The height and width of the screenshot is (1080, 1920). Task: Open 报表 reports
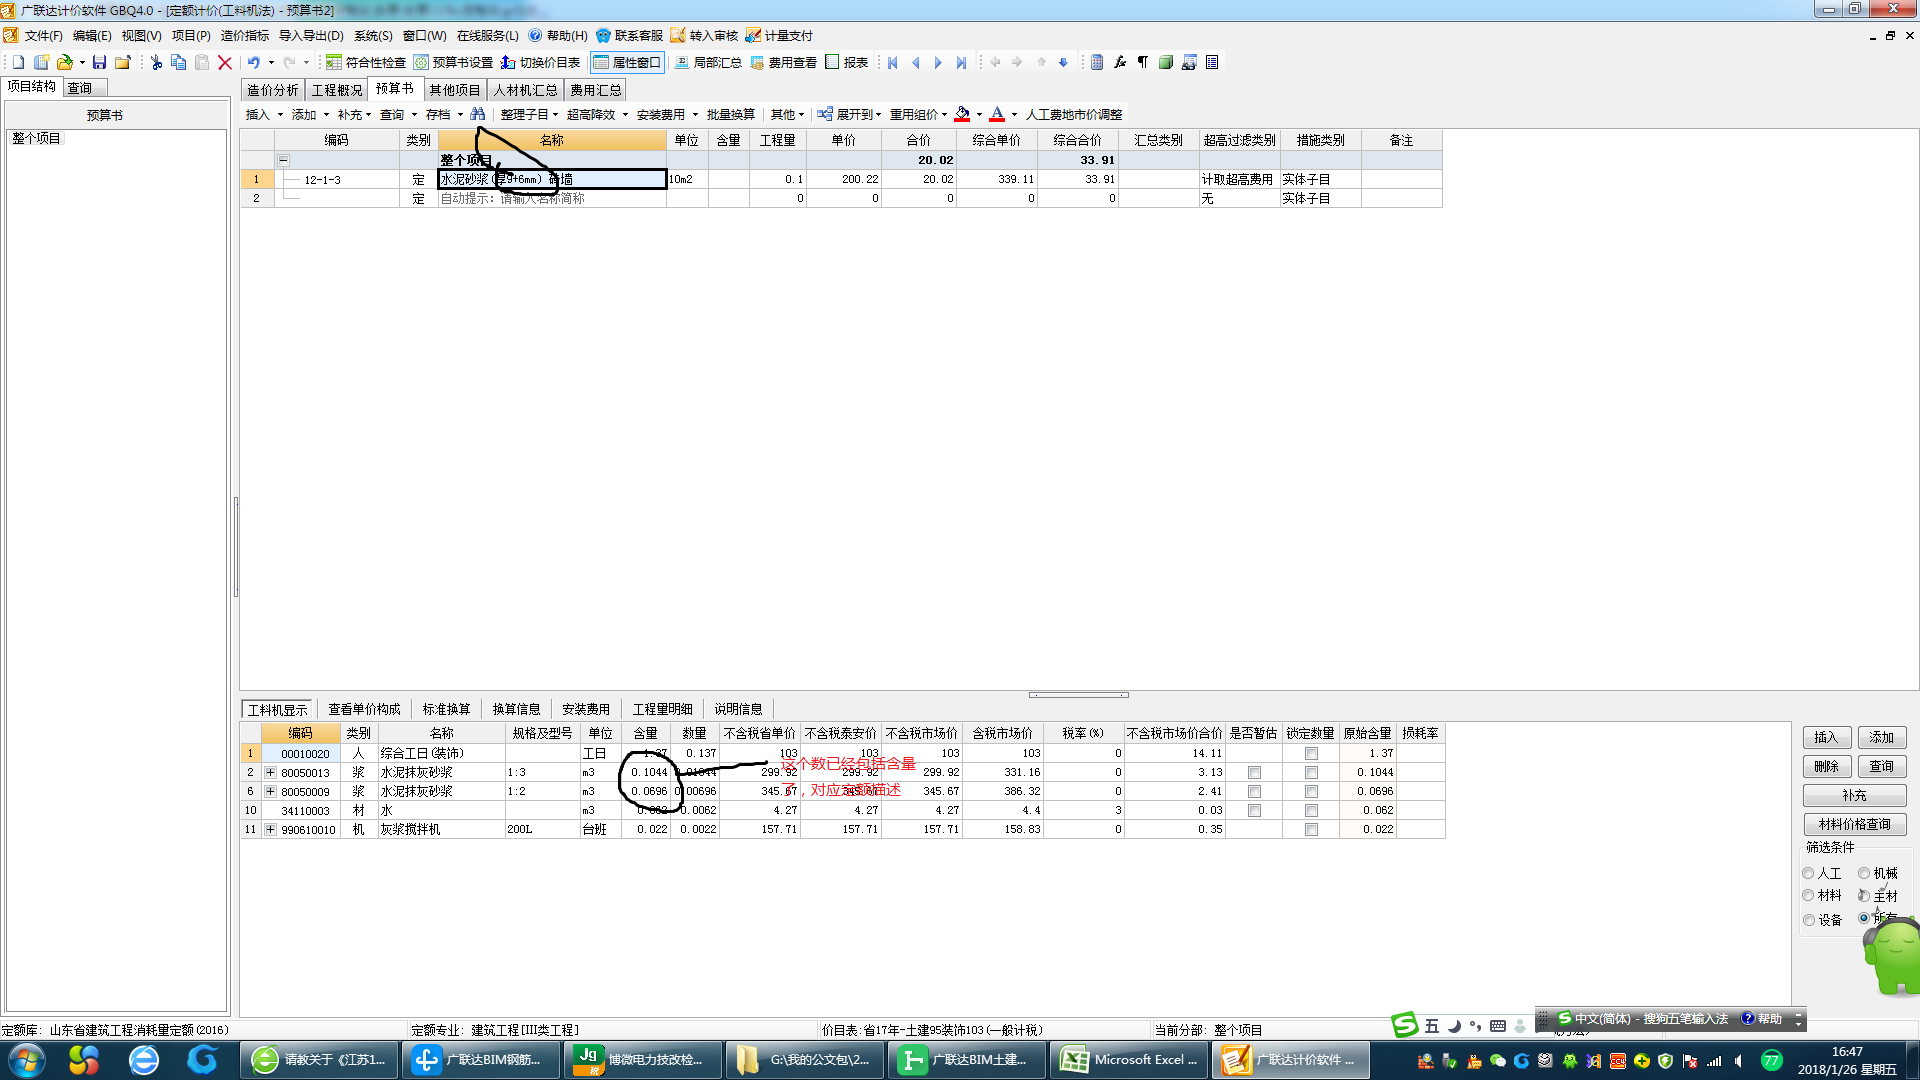click(847, 62)
